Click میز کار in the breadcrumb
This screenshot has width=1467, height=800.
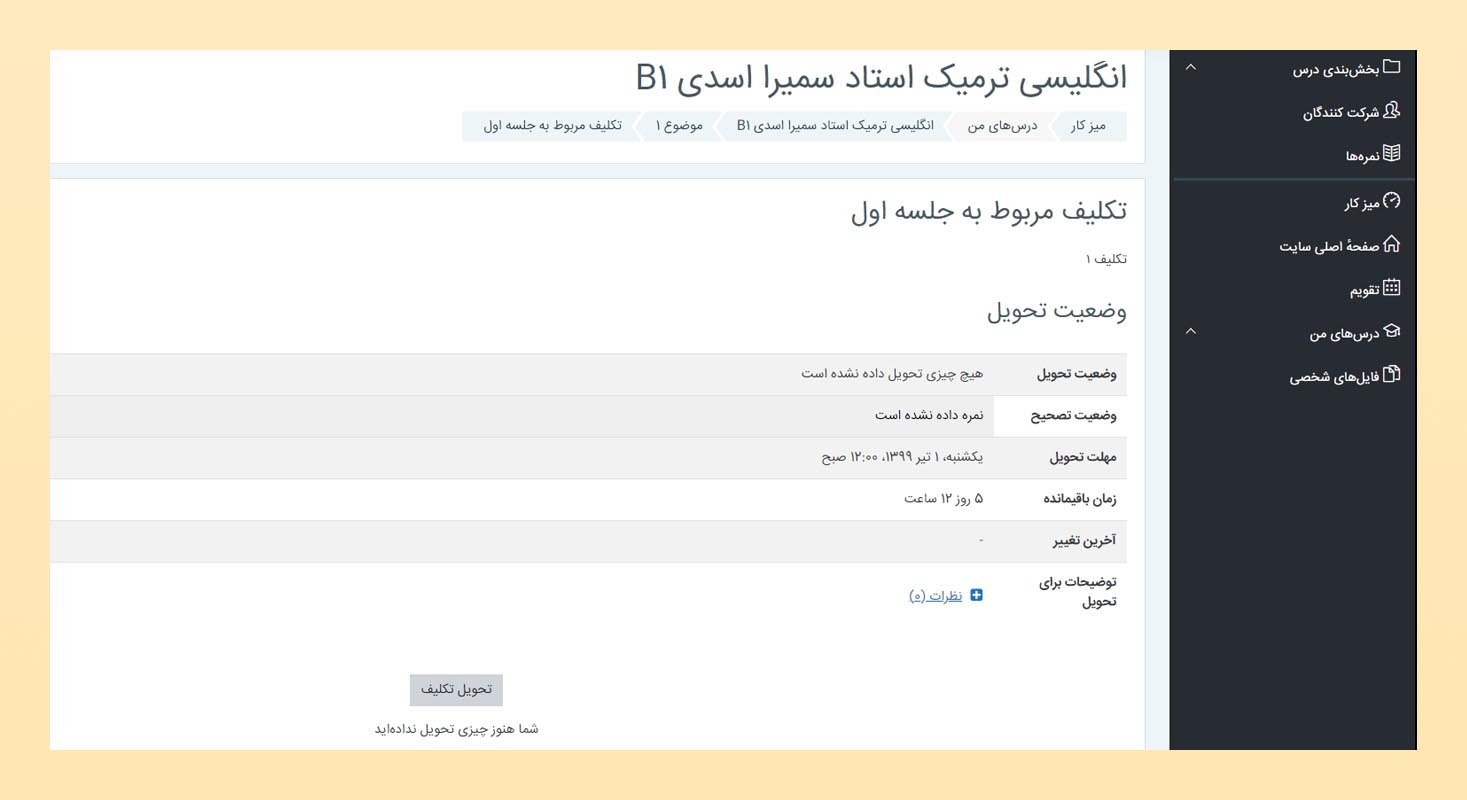pos(1088,126)
